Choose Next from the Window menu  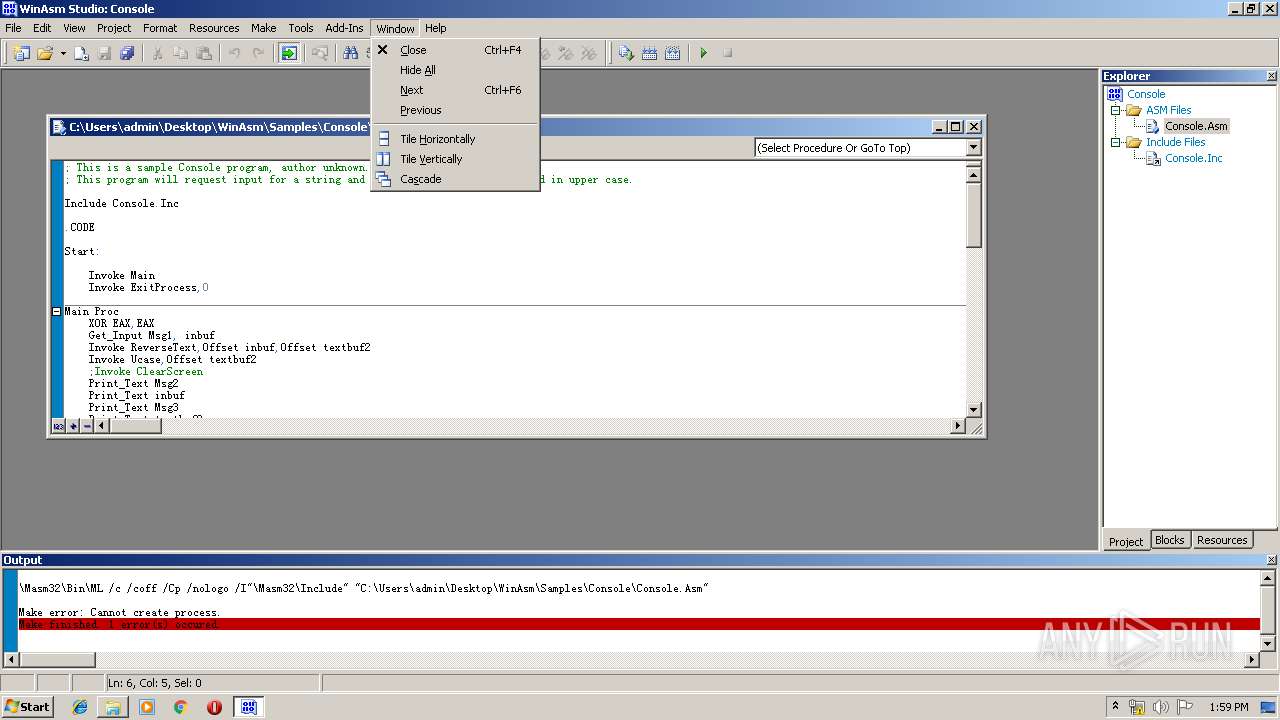click(x=455, y=90)
